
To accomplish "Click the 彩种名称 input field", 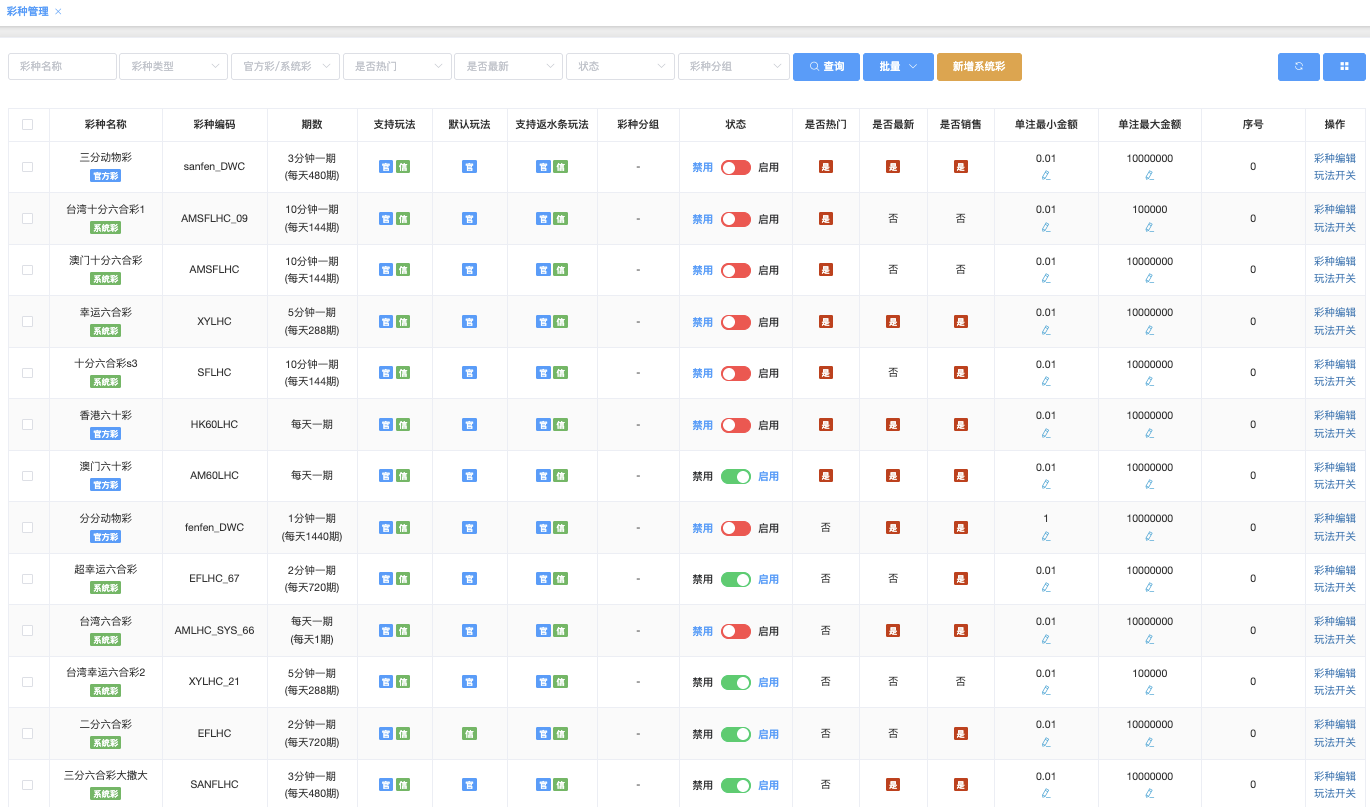I will pyautogui.click(x=62, y=67).
